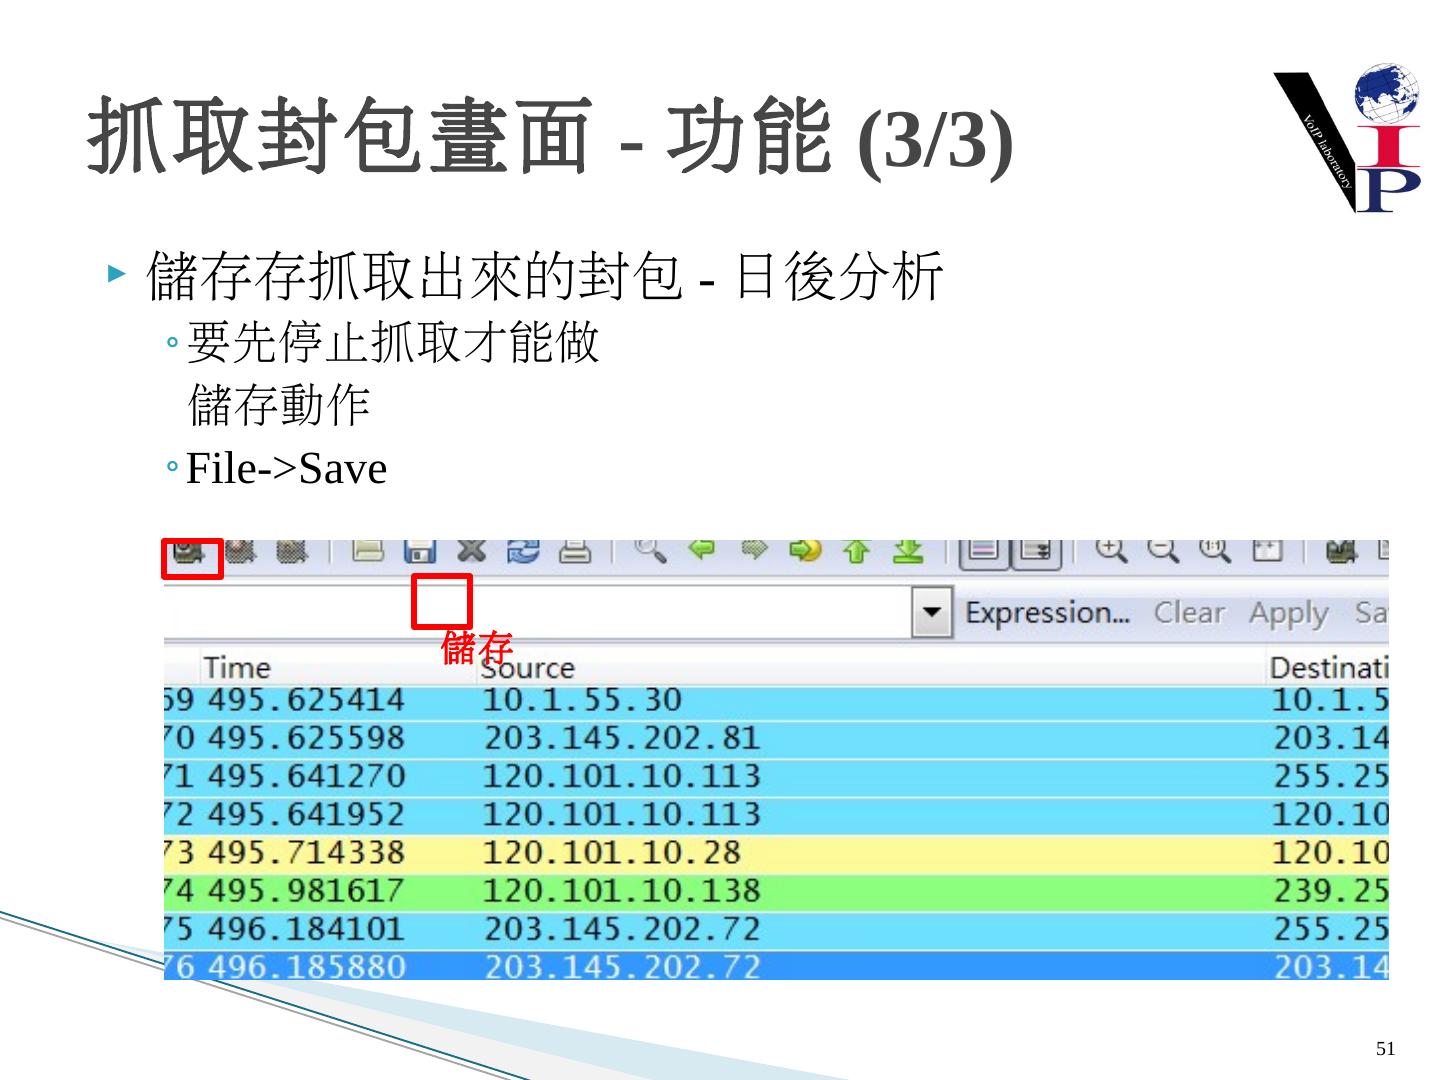
Task: Click the Clear filter button
Action: point(1189,612)
